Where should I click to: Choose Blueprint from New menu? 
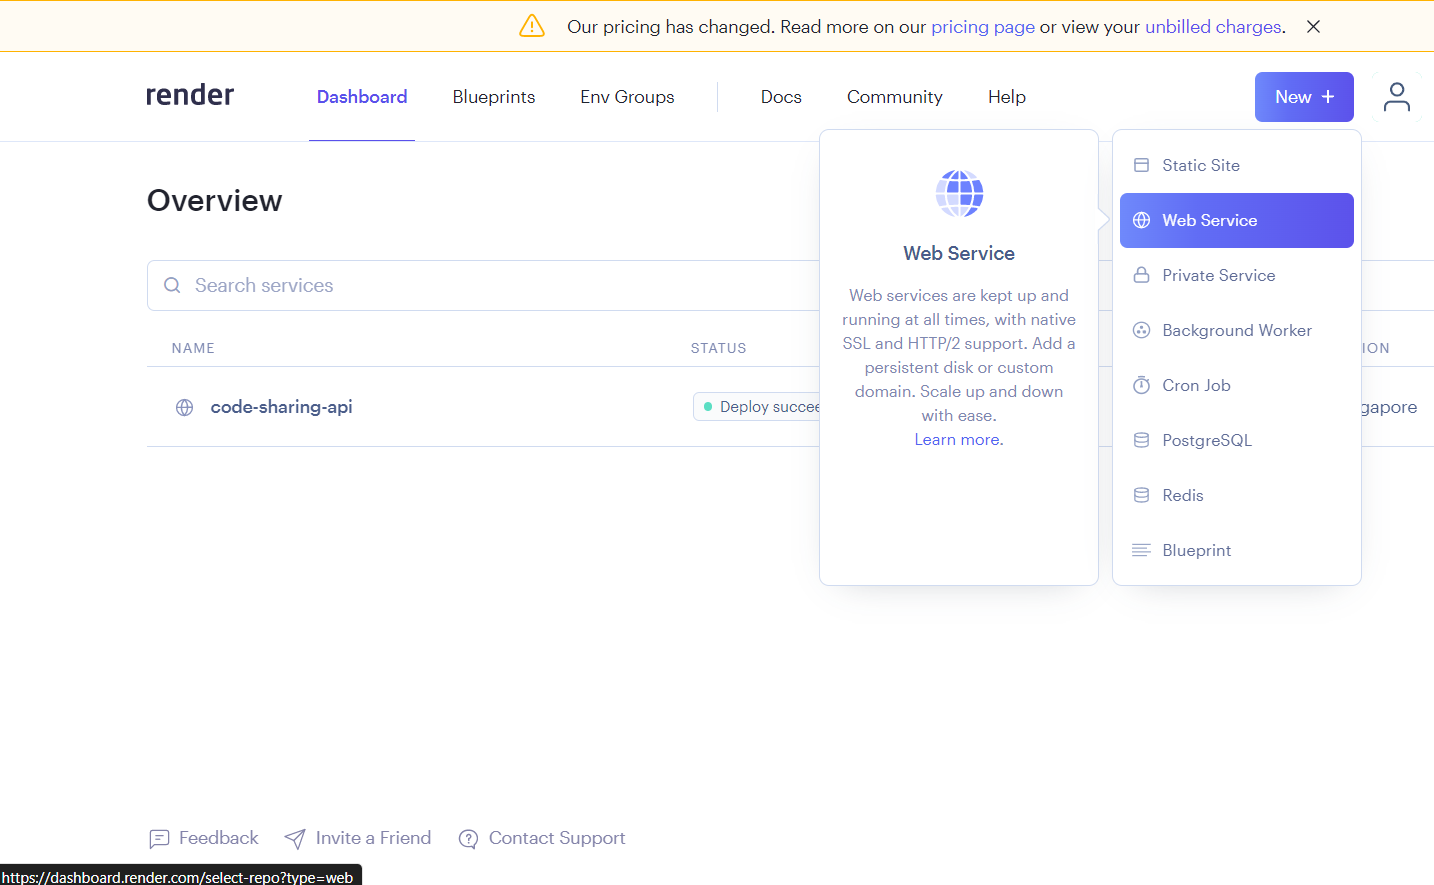(1237, 550)
